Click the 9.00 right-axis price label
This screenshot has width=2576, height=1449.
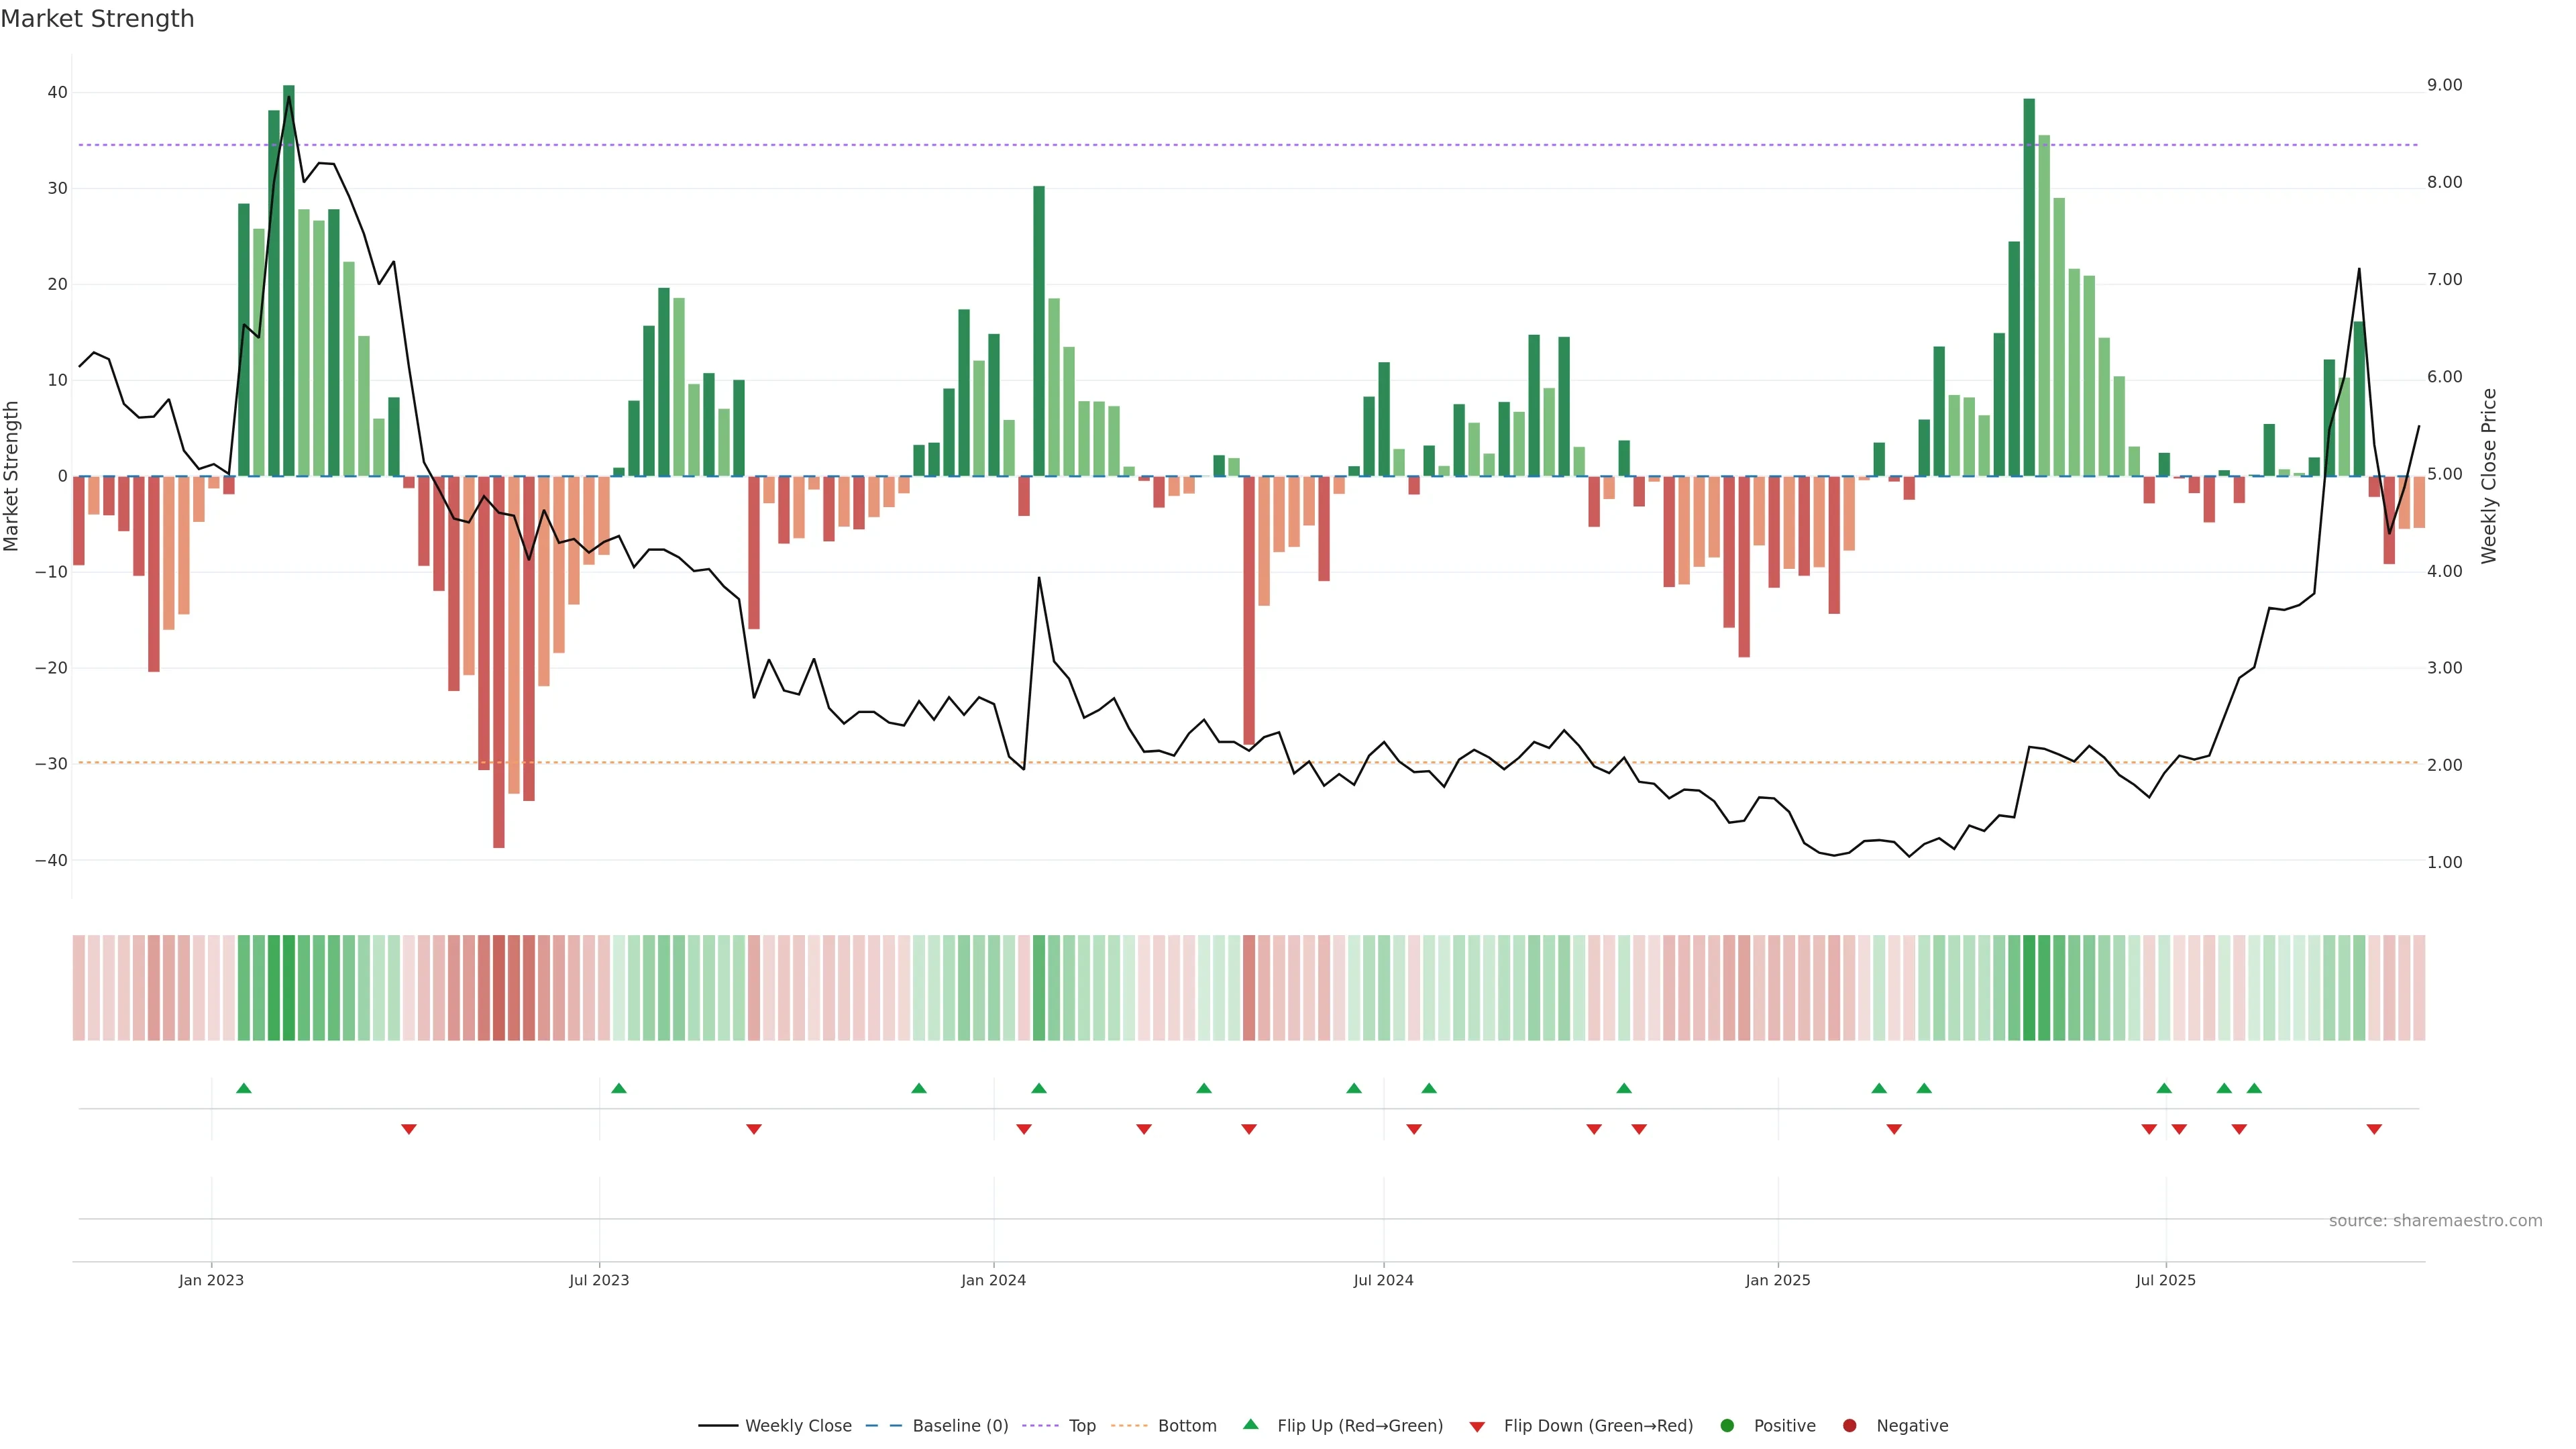pos(2444,85)
